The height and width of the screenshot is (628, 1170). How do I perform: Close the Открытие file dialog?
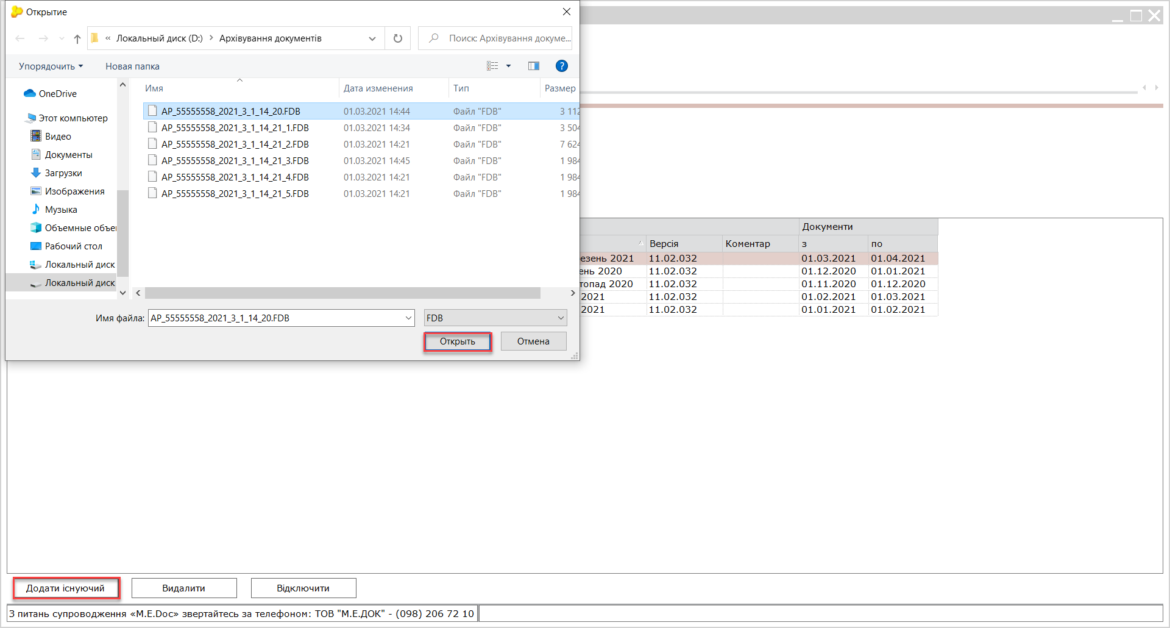tap(566, 12)
